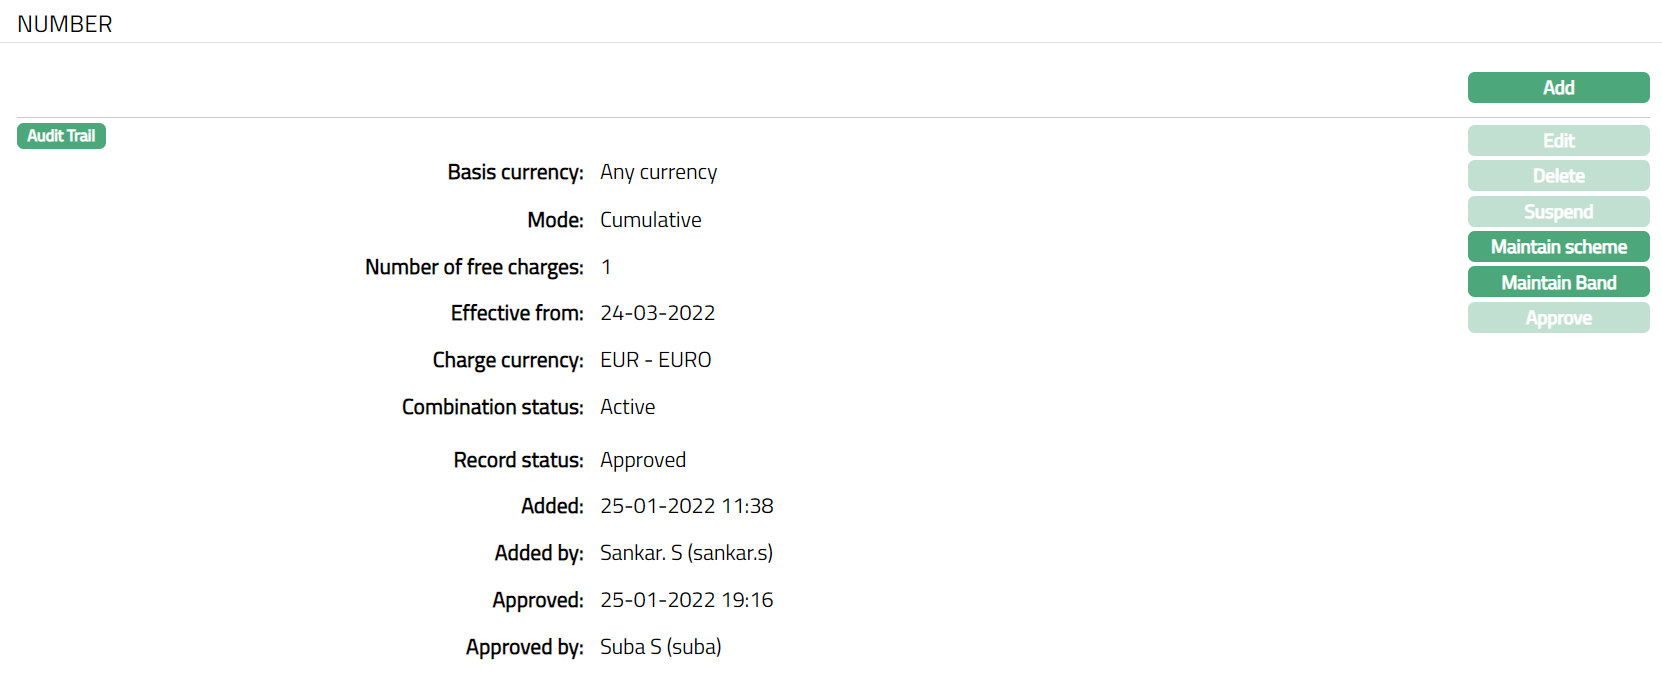Click the effective date 24-03-2022
Viewport: 1662px width, 679px height.
(657, 313)
